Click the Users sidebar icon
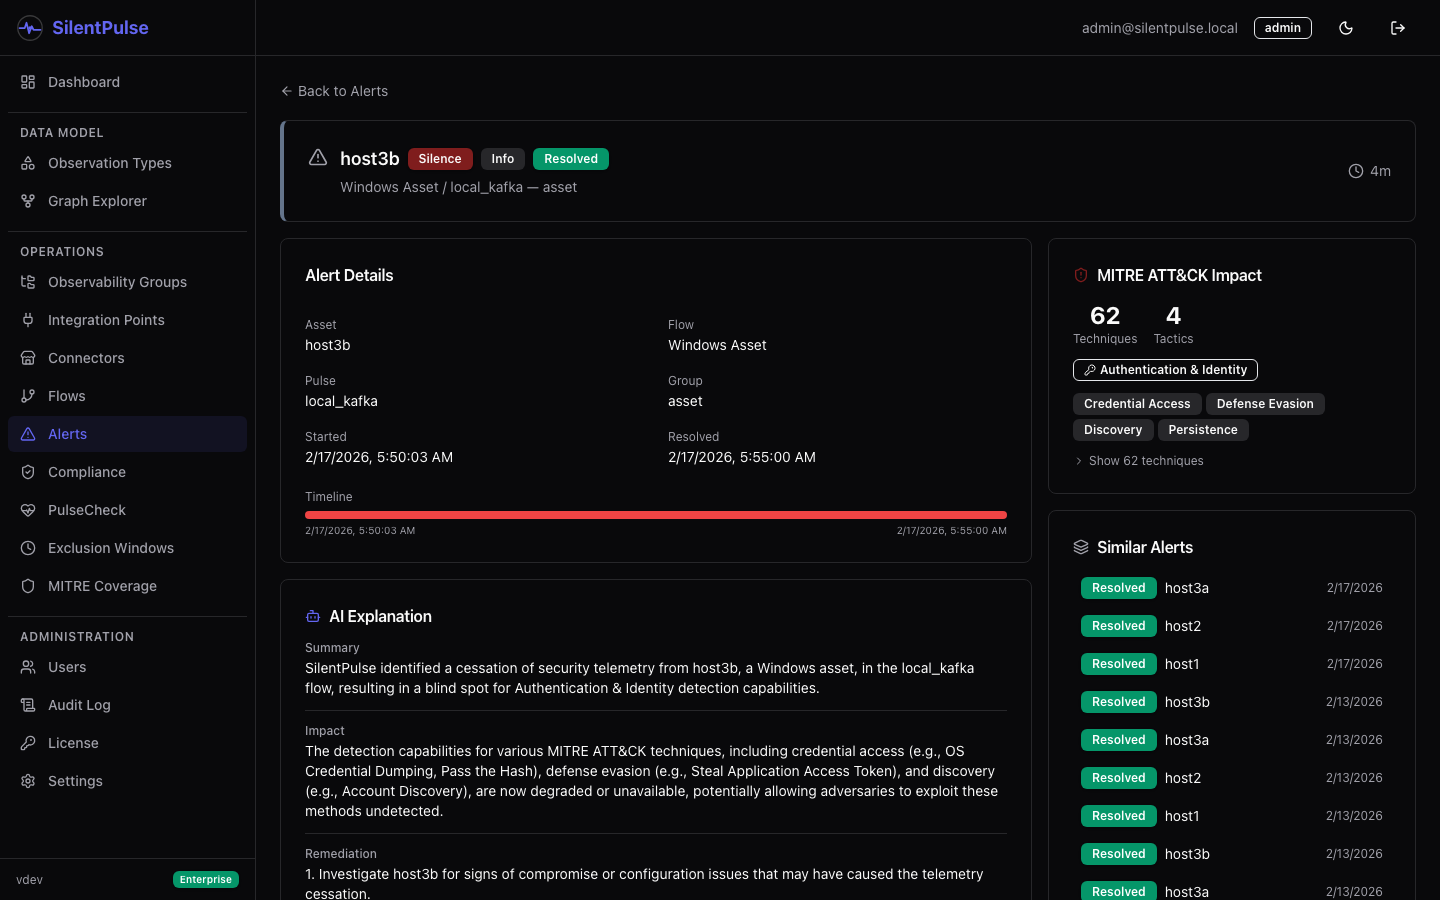1440x900 pixels. [28, 667]
